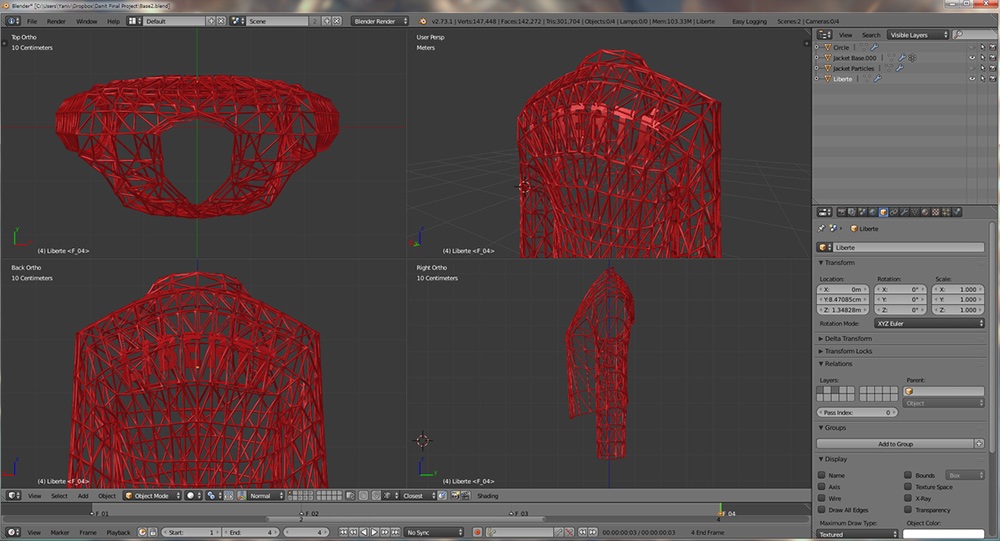The image size is (1000, 541).
Task: Expand the Delta Transform panel
Action: coord(848,338)
